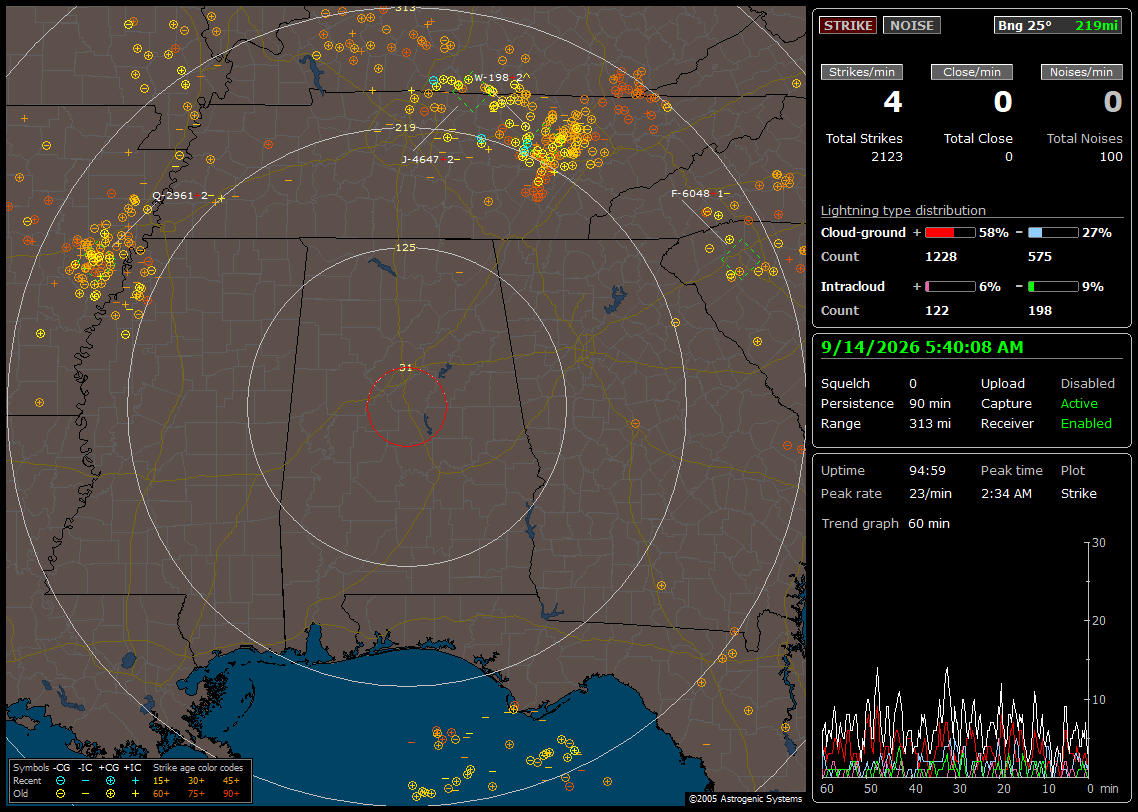The width and height of the screenshot is (1138, 812).
Task: Open the Astrogenic Systems copyright link
Action: click(745, 798)
